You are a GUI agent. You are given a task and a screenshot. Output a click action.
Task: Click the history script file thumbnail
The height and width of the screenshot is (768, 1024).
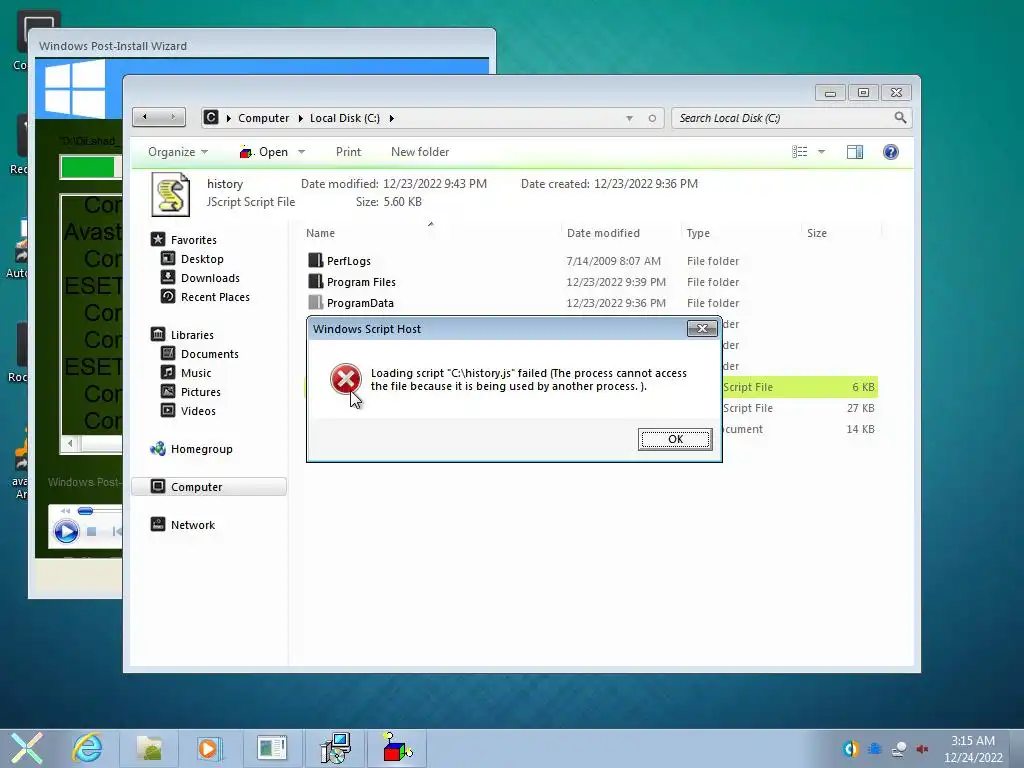point(170,194)
